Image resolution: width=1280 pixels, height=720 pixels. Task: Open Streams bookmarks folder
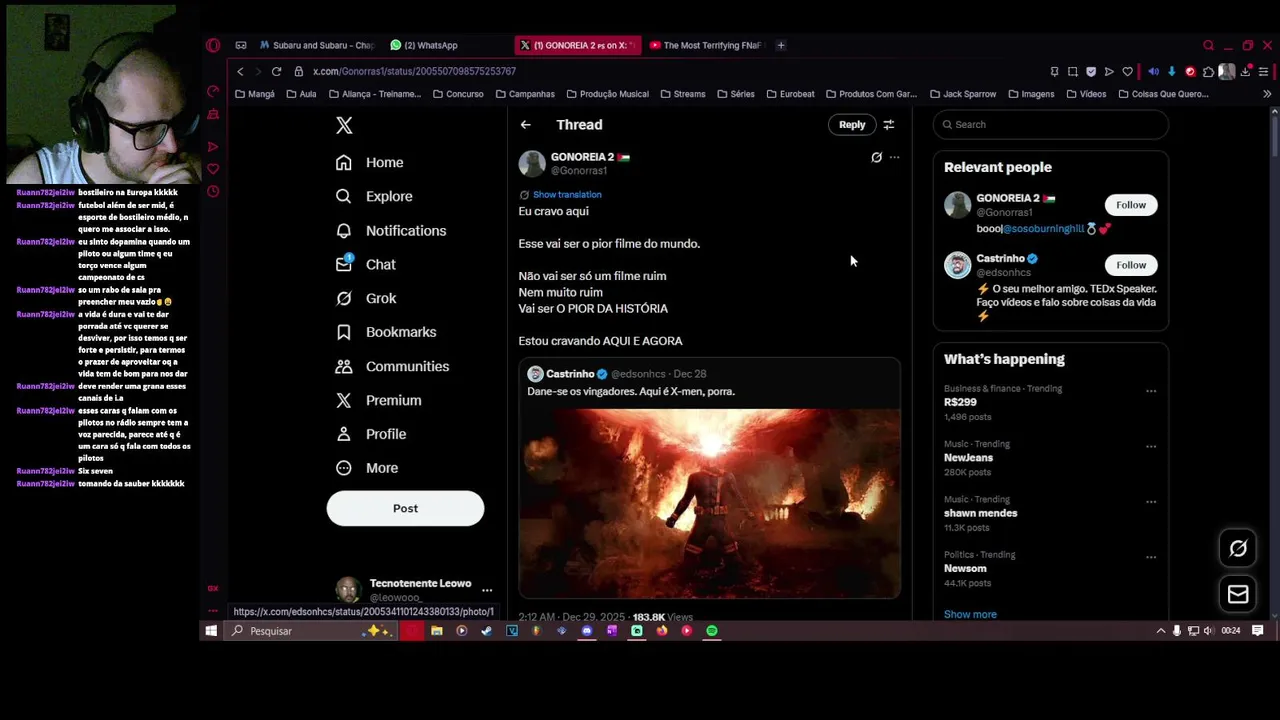[683, 94]
